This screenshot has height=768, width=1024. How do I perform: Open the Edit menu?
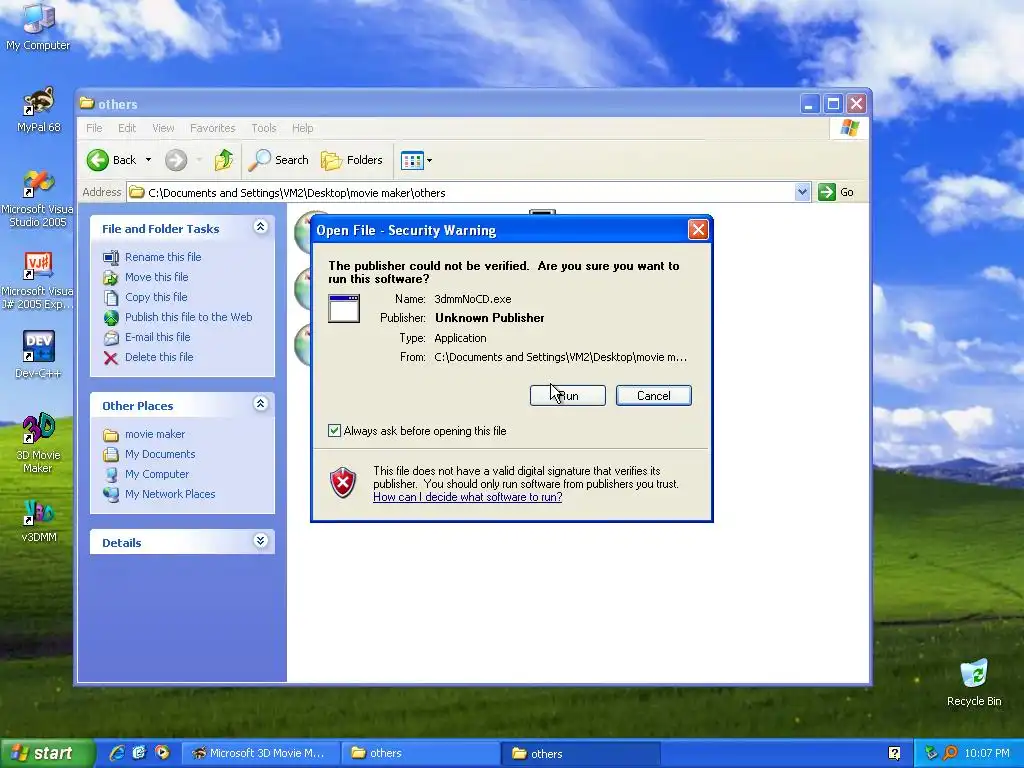coord(127,128)
